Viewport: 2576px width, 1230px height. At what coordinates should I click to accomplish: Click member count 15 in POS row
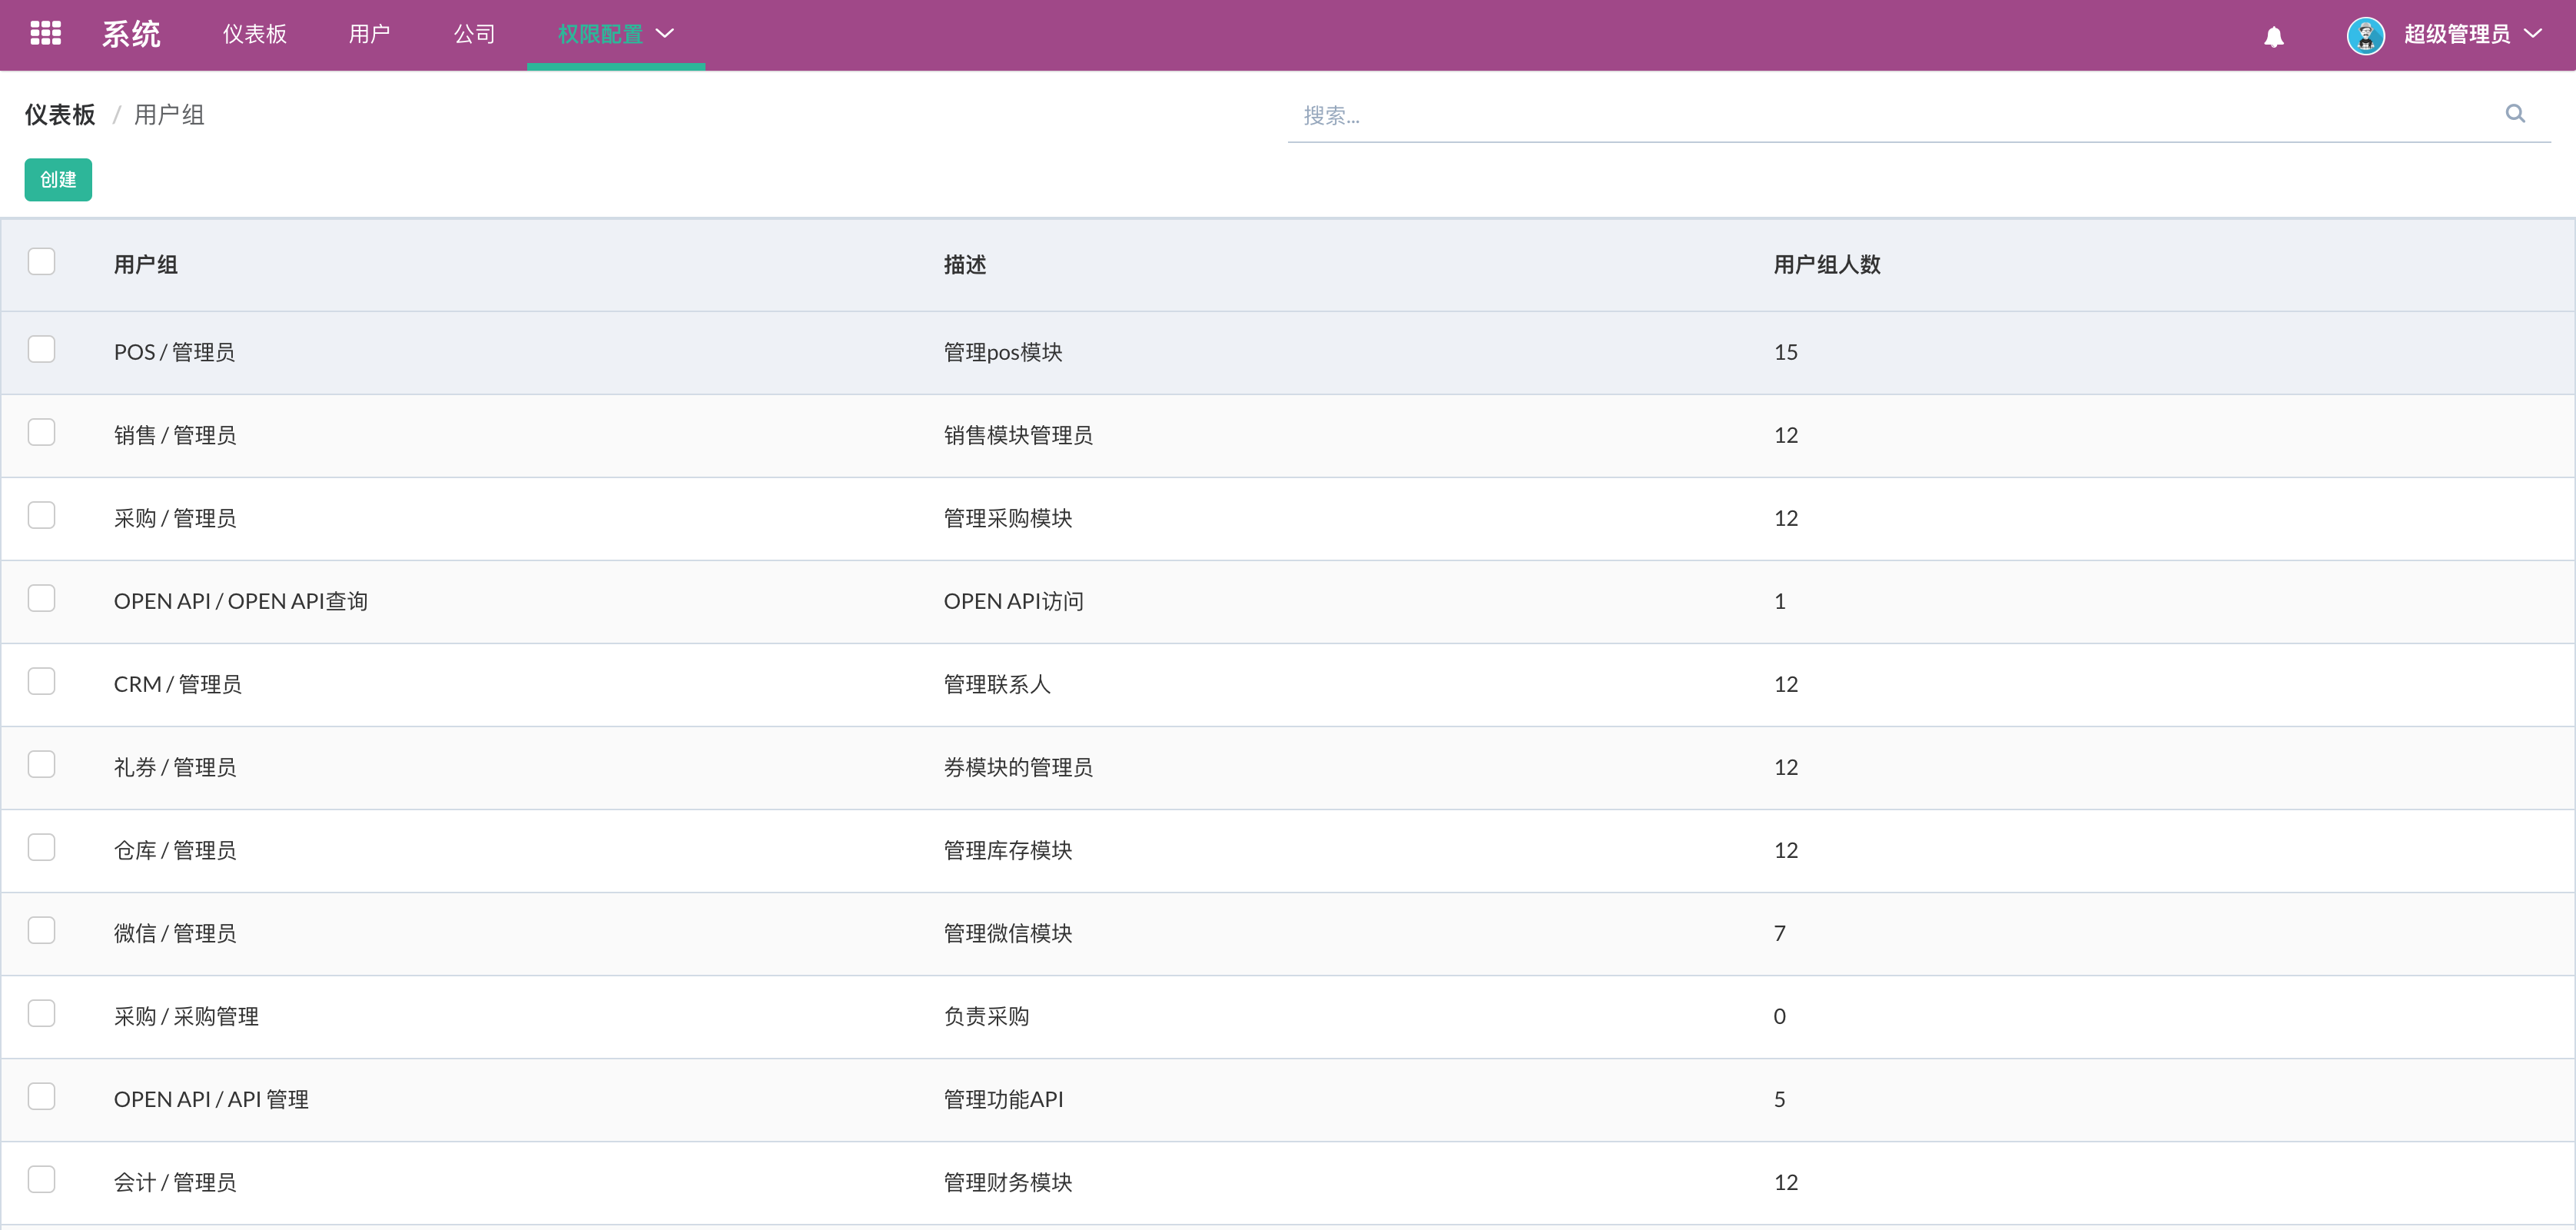(x=1786, y=352)
